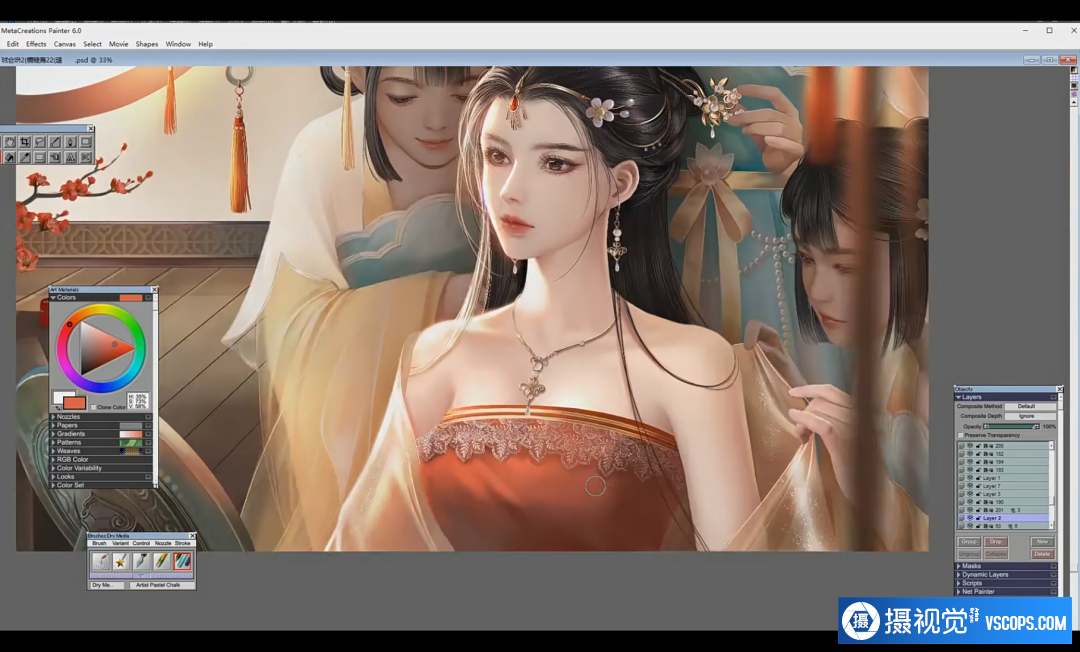The width and height of the screenshot is (1080, 652).
Task: Select the chalk Dry Media brush icon
Action: (x=181, y=562)
